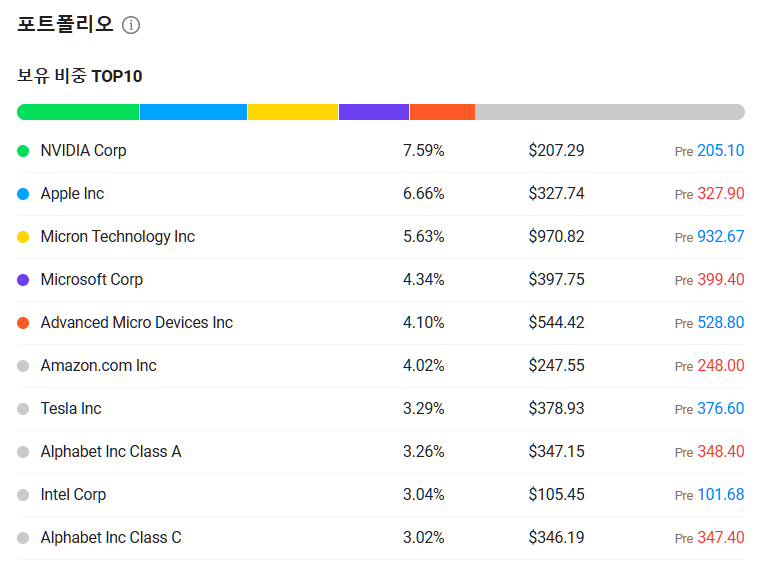Click Intel weight 3.04%
The width and height of the screenshot is (761, 568).
coord(424,494)
